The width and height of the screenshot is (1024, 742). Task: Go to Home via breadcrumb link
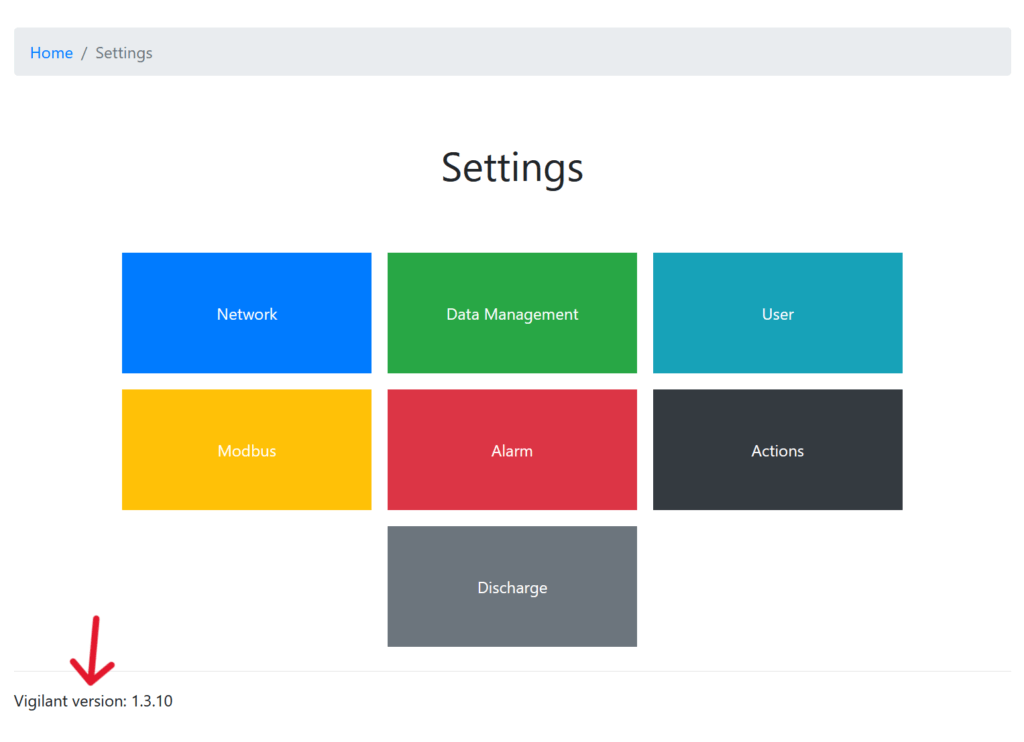coord(52,53)
